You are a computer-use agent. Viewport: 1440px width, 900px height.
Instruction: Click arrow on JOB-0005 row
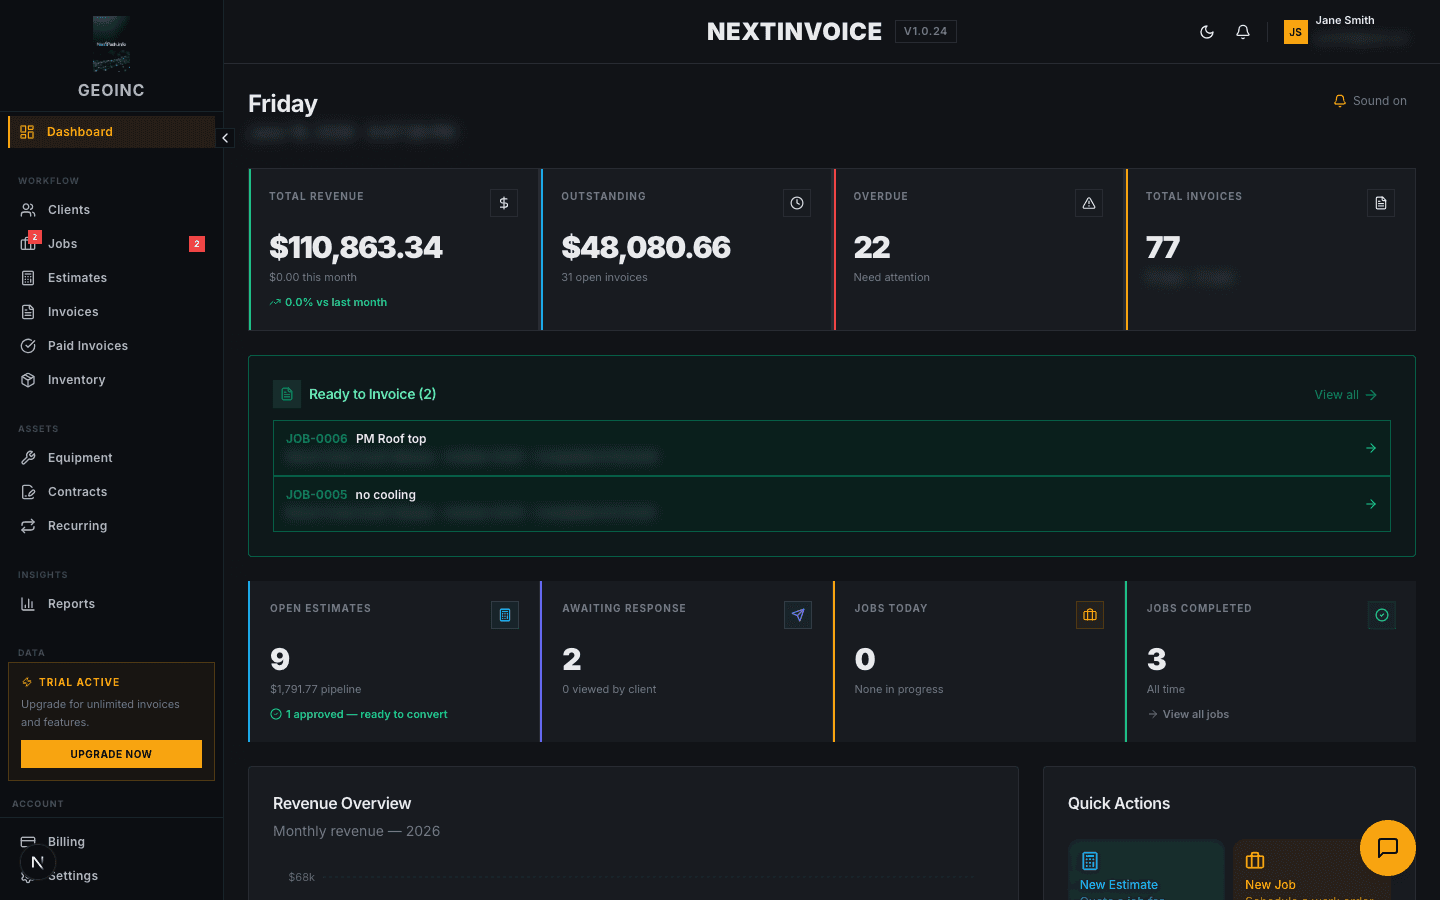tap(1371, 504)
